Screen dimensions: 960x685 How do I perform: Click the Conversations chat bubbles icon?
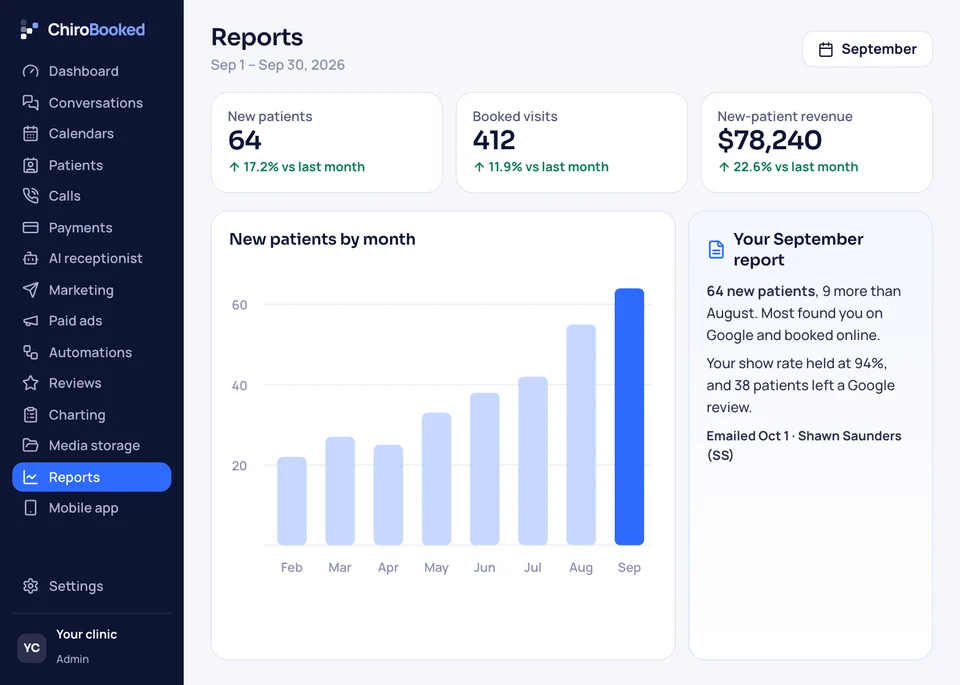[31, 102]
